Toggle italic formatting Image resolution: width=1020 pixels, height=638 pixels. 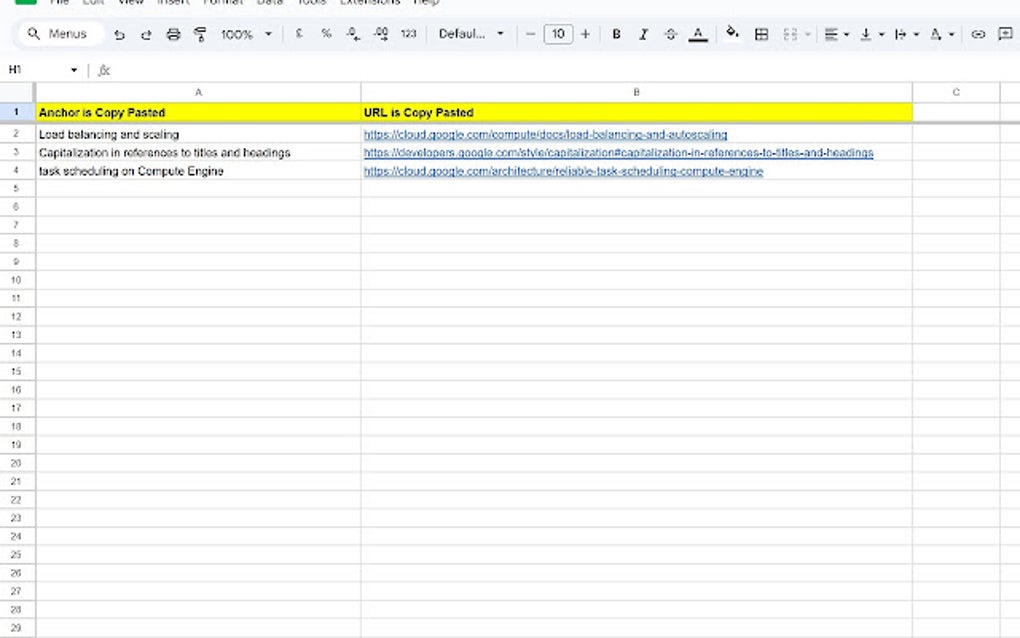point(643,33)
